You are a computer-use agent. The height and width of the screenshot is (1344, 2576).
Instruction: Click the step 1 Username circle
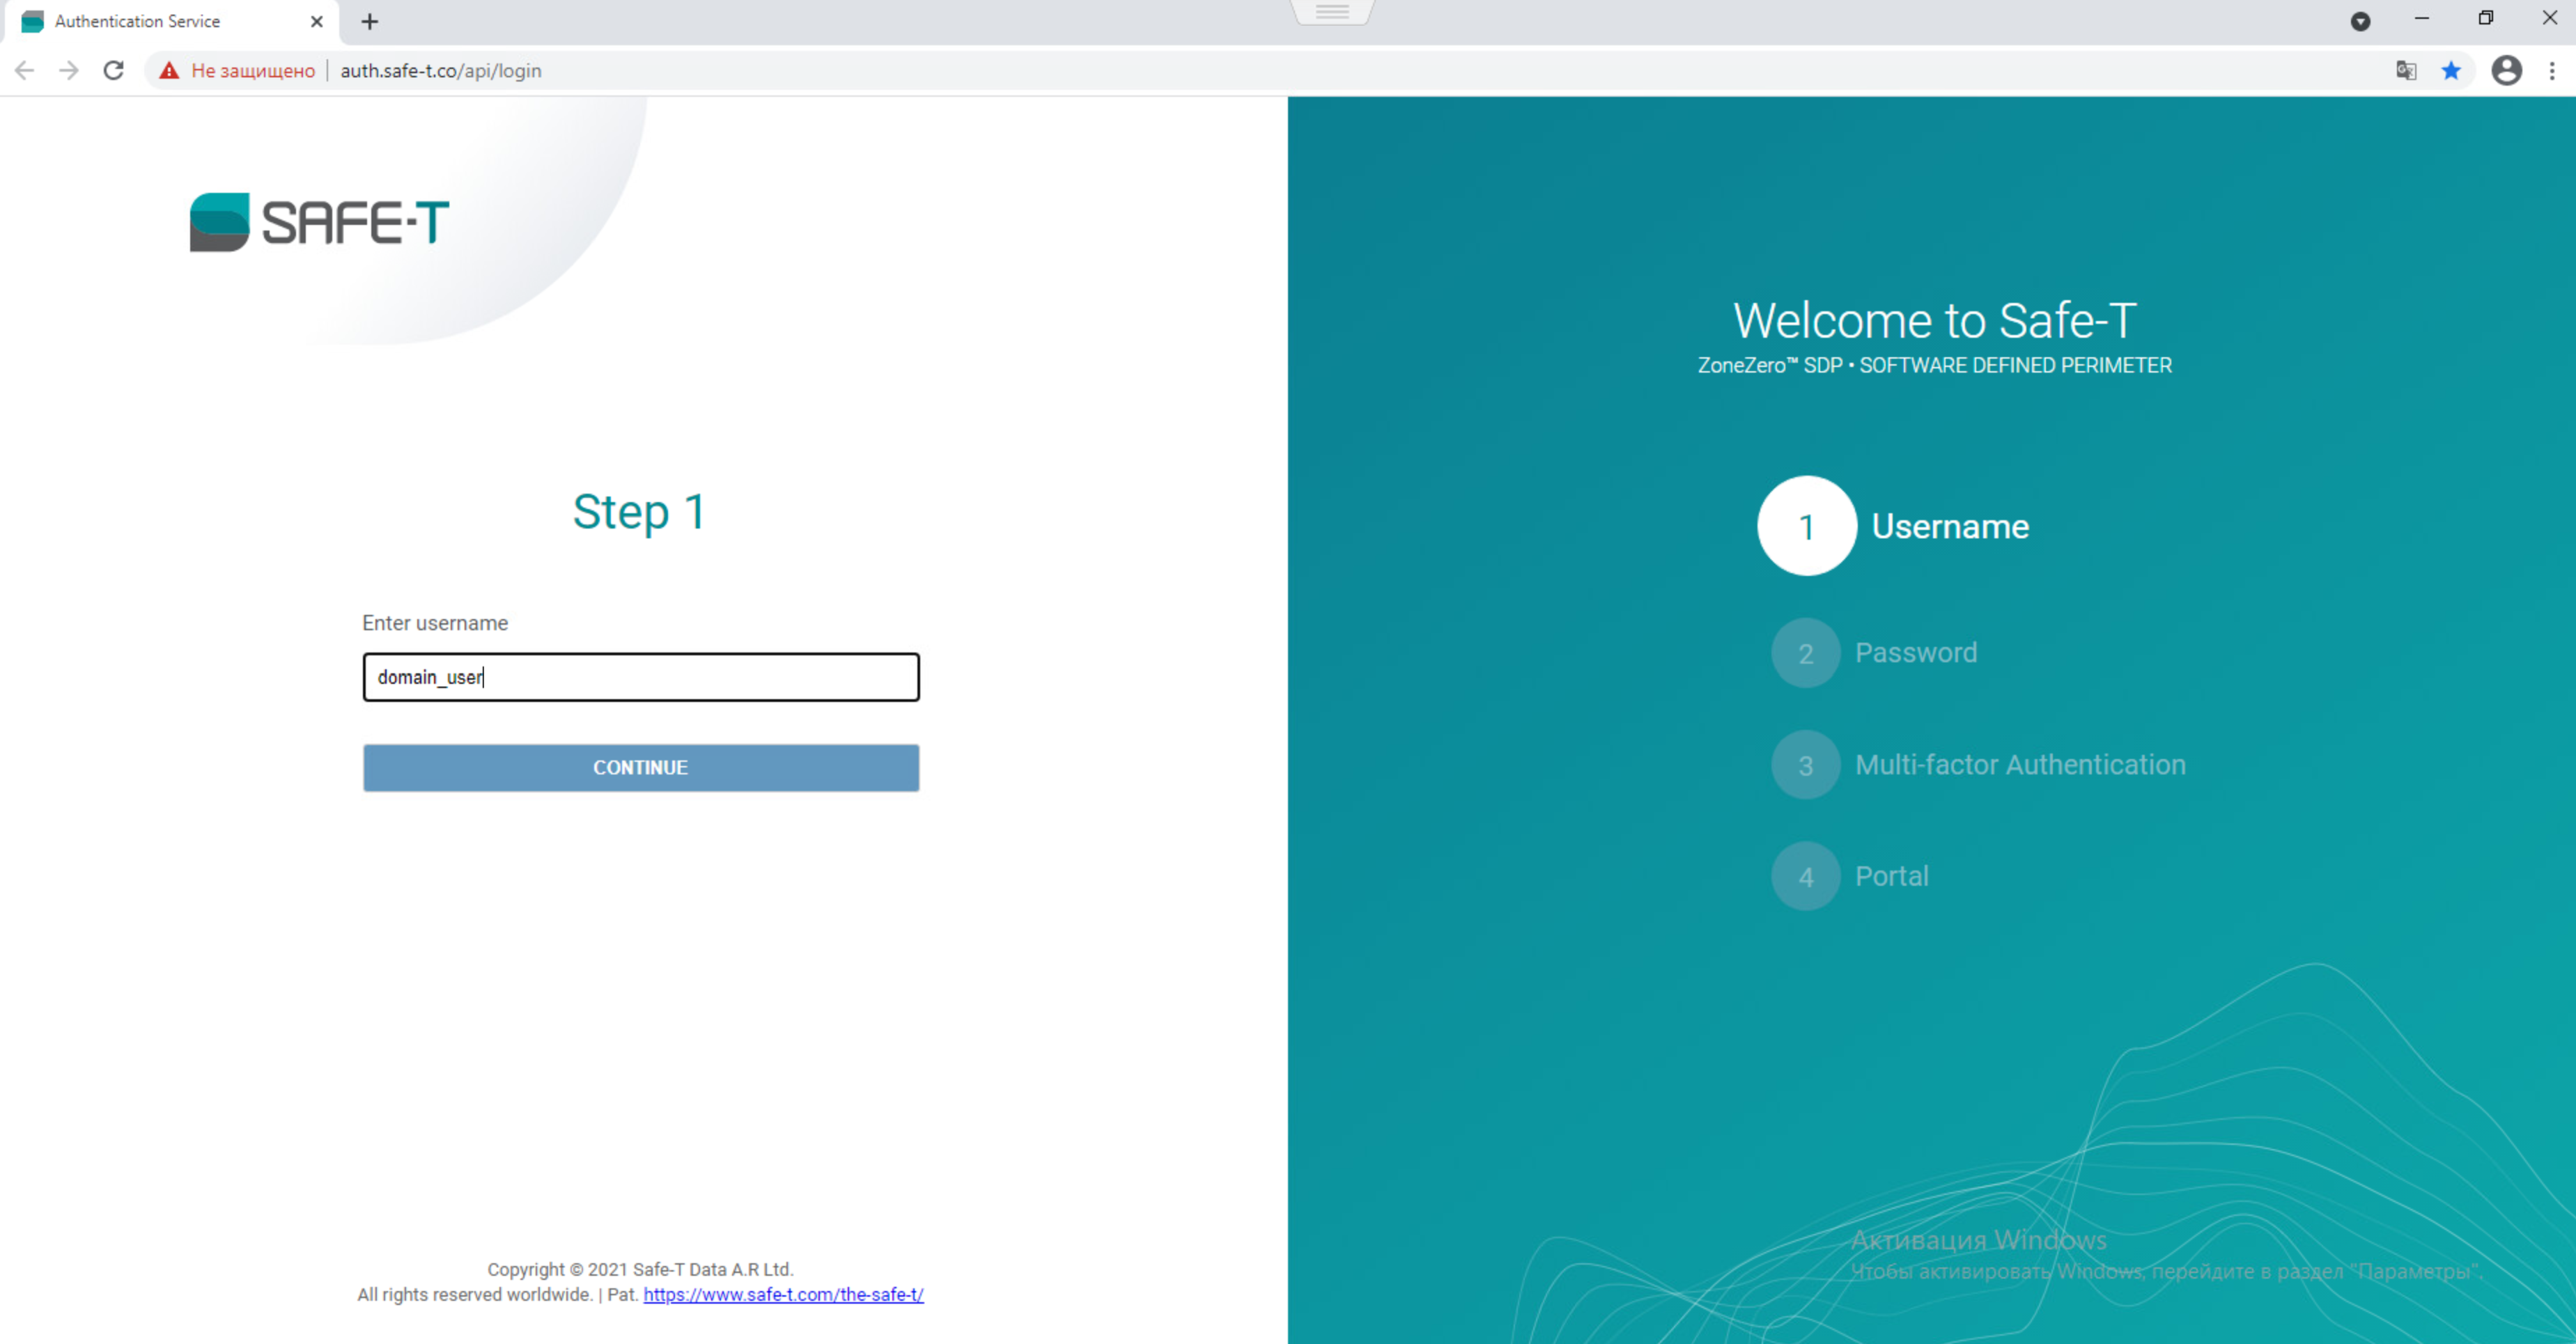point(1806,526)
